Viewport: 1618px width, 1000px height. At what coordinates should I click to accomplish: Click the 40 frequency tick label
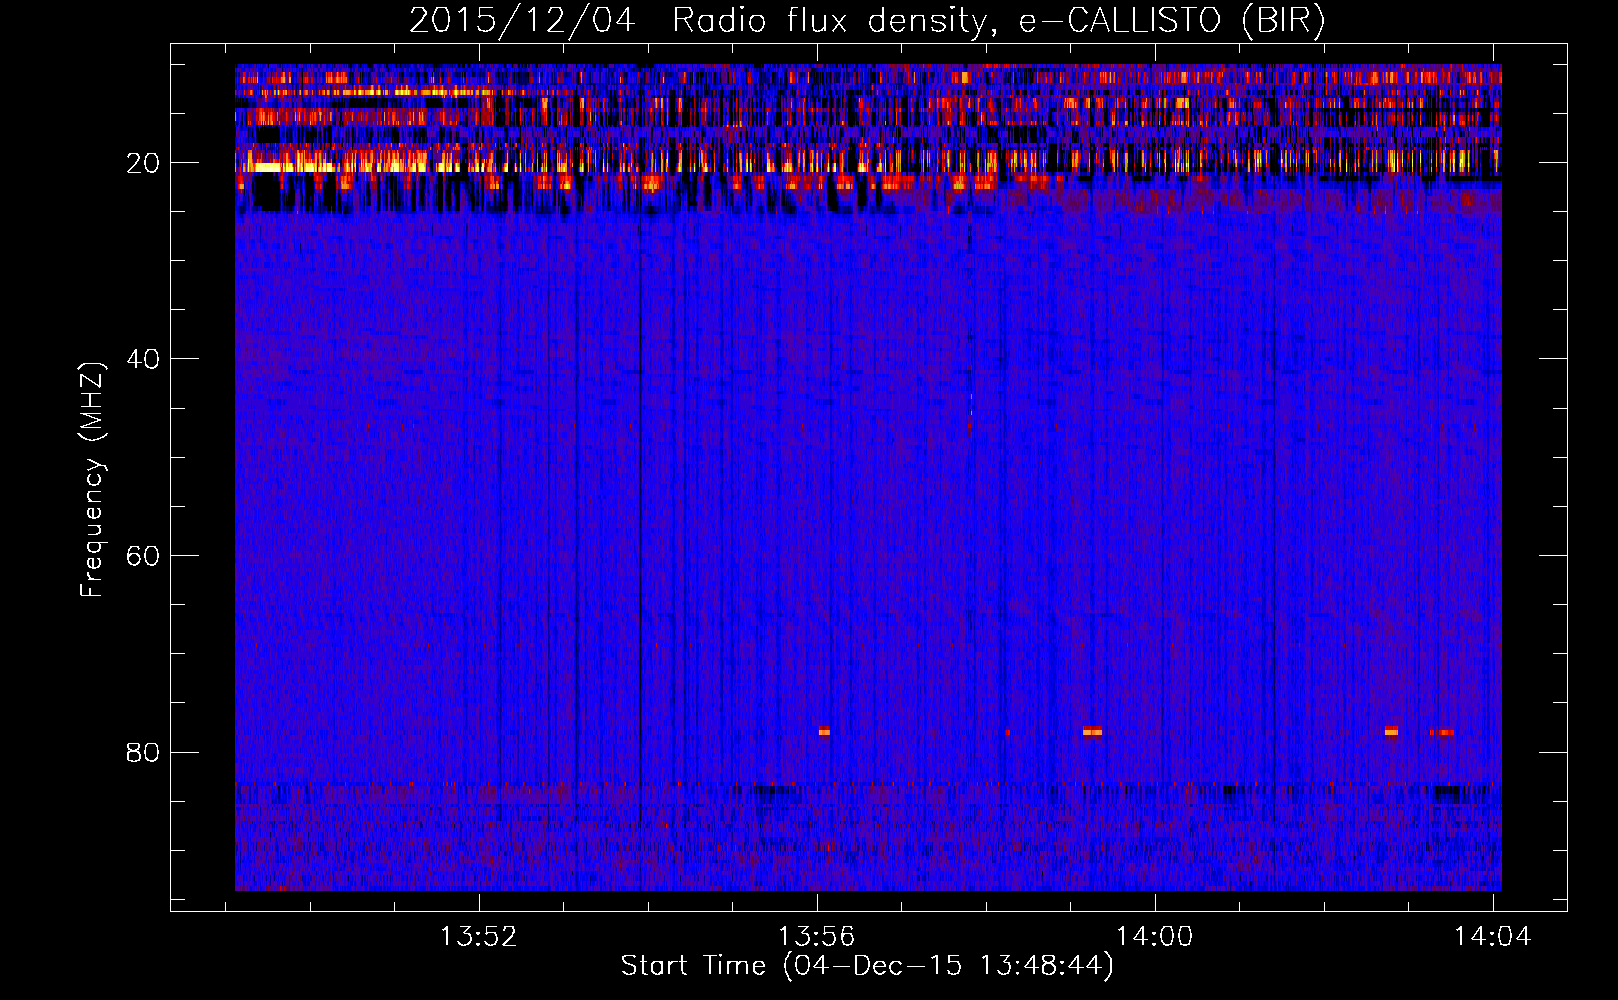point(144,359)
